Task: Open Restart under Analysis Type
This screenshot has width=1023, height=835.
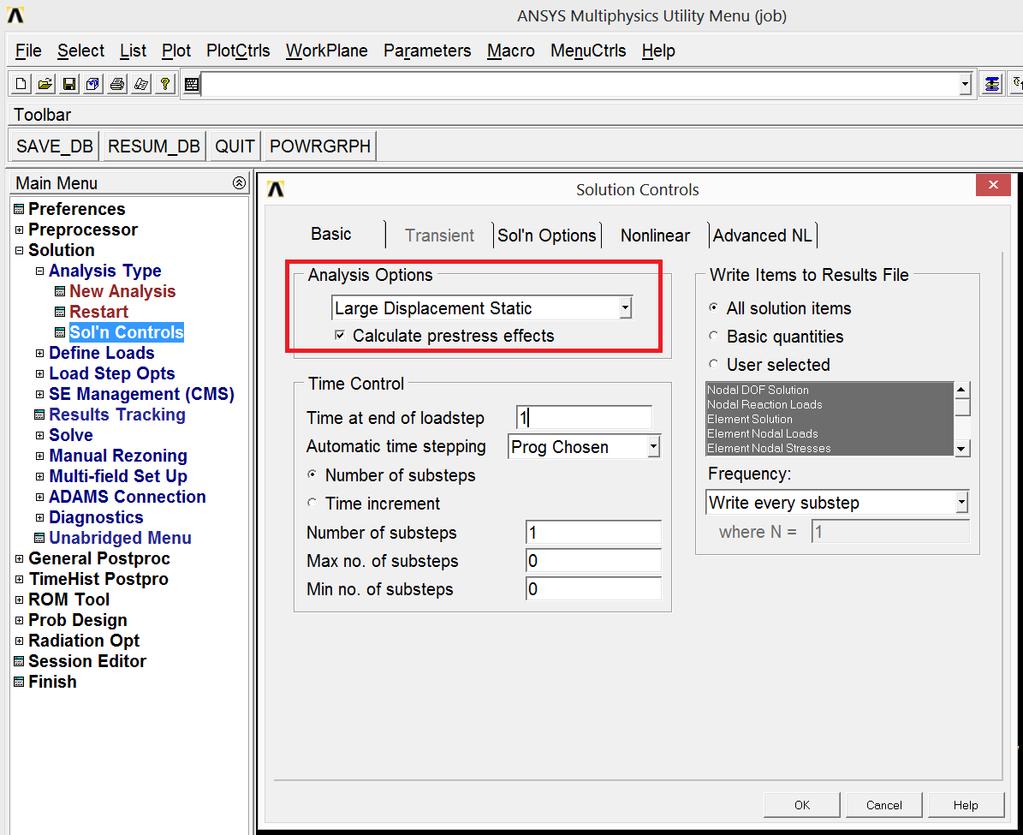Action: point(99,312)
